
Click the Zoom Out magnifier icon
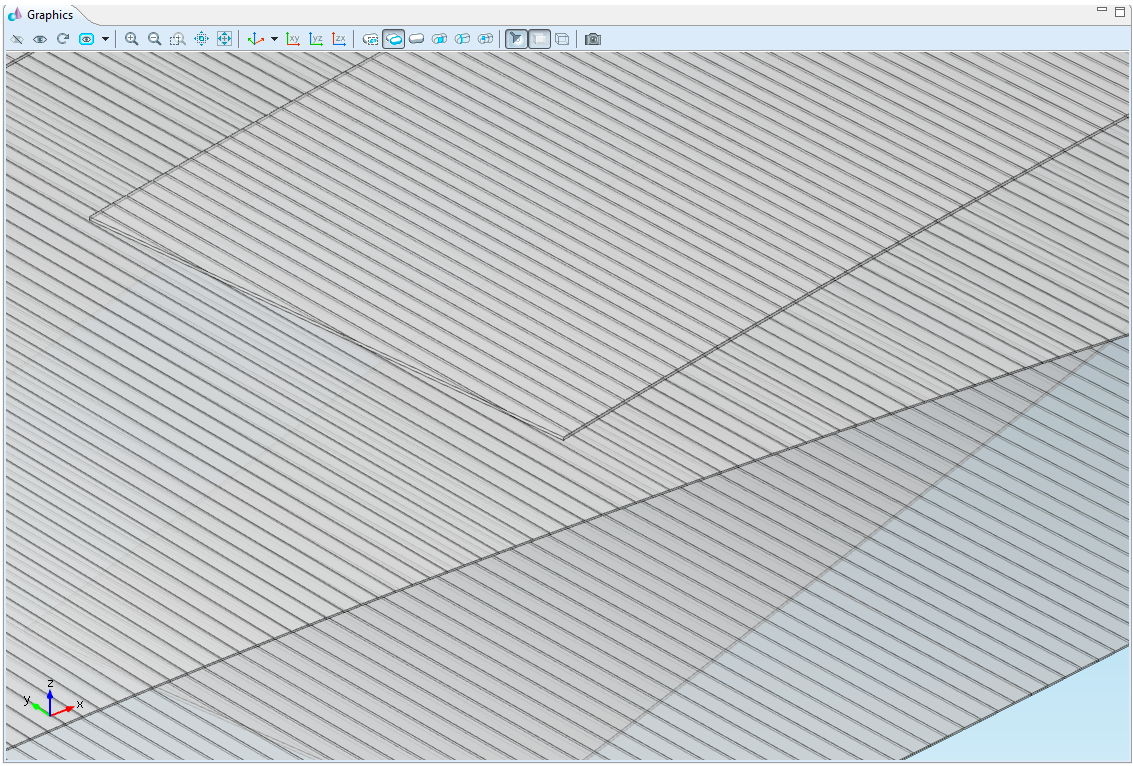154,39
